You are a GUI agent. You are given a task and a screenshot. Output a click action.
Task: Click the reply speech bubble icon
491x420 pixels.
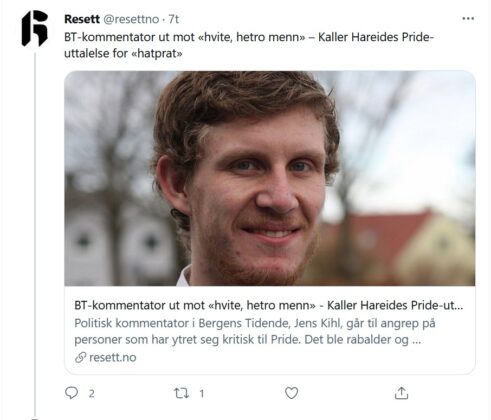coord(71,393)
